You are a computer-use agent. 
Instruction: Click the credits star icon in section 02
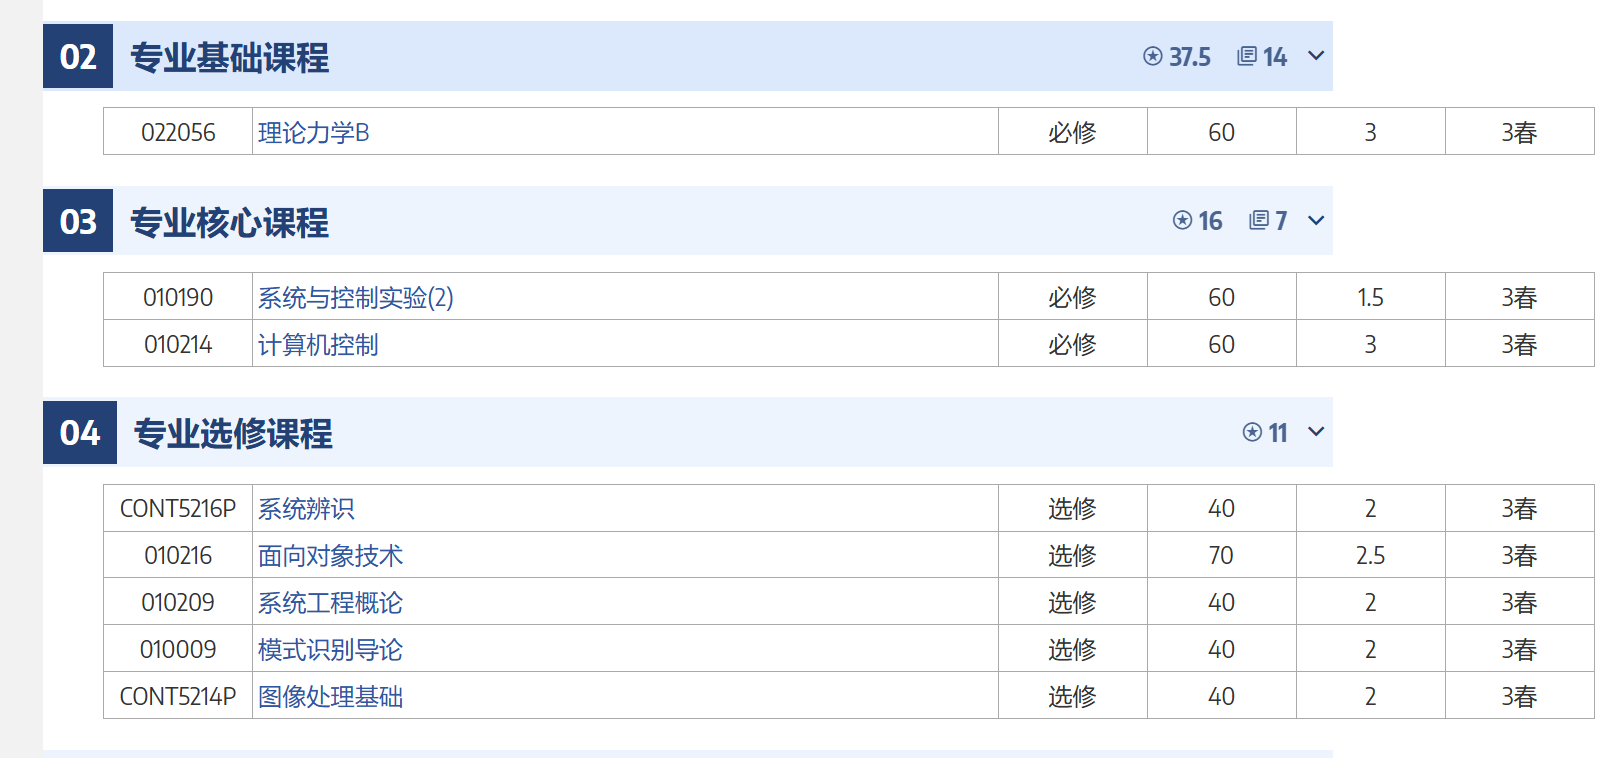[x=1153, y=56]
